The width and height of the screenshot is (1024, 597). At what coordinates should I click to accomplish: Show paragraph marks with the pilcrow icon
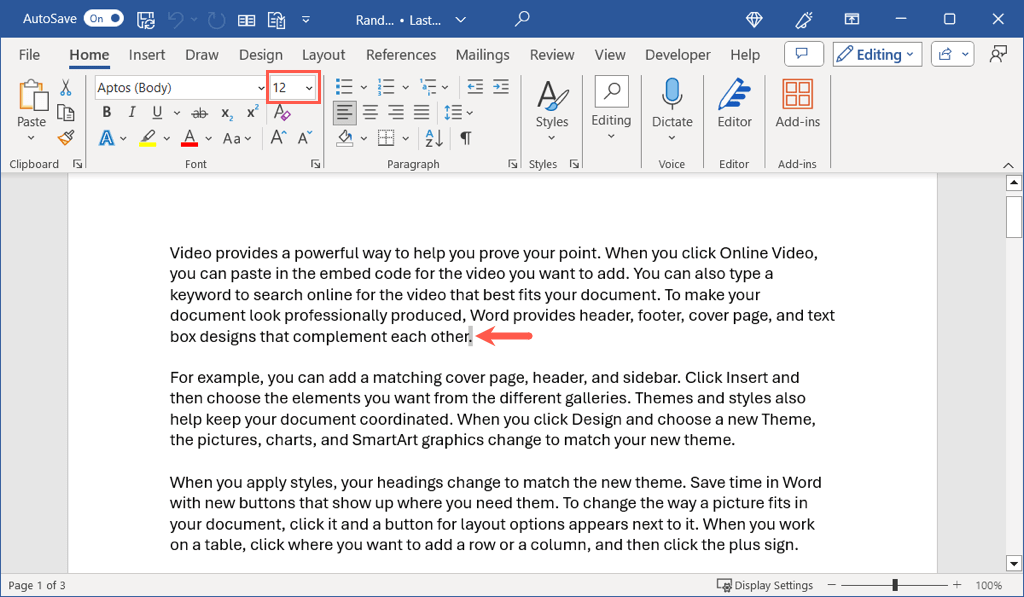pos(465,138)
